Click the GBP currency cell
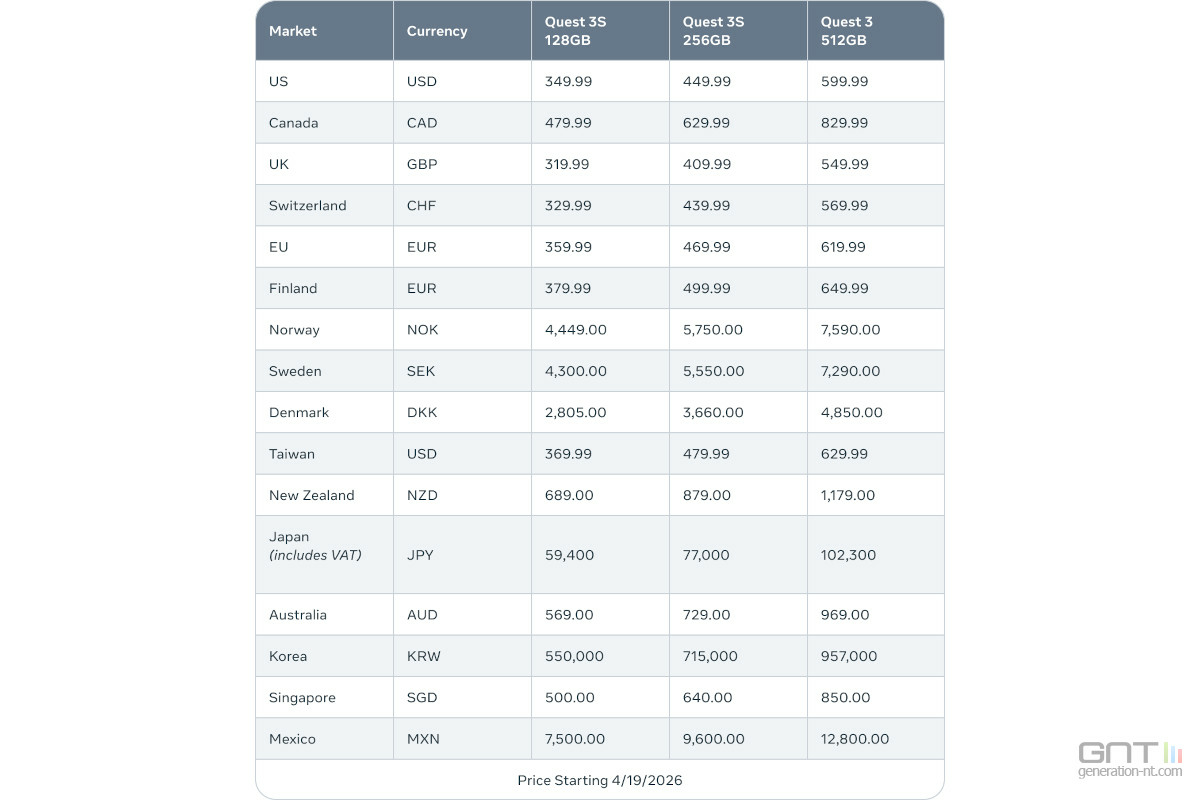Screen dimensions: 1200x800 422,164
